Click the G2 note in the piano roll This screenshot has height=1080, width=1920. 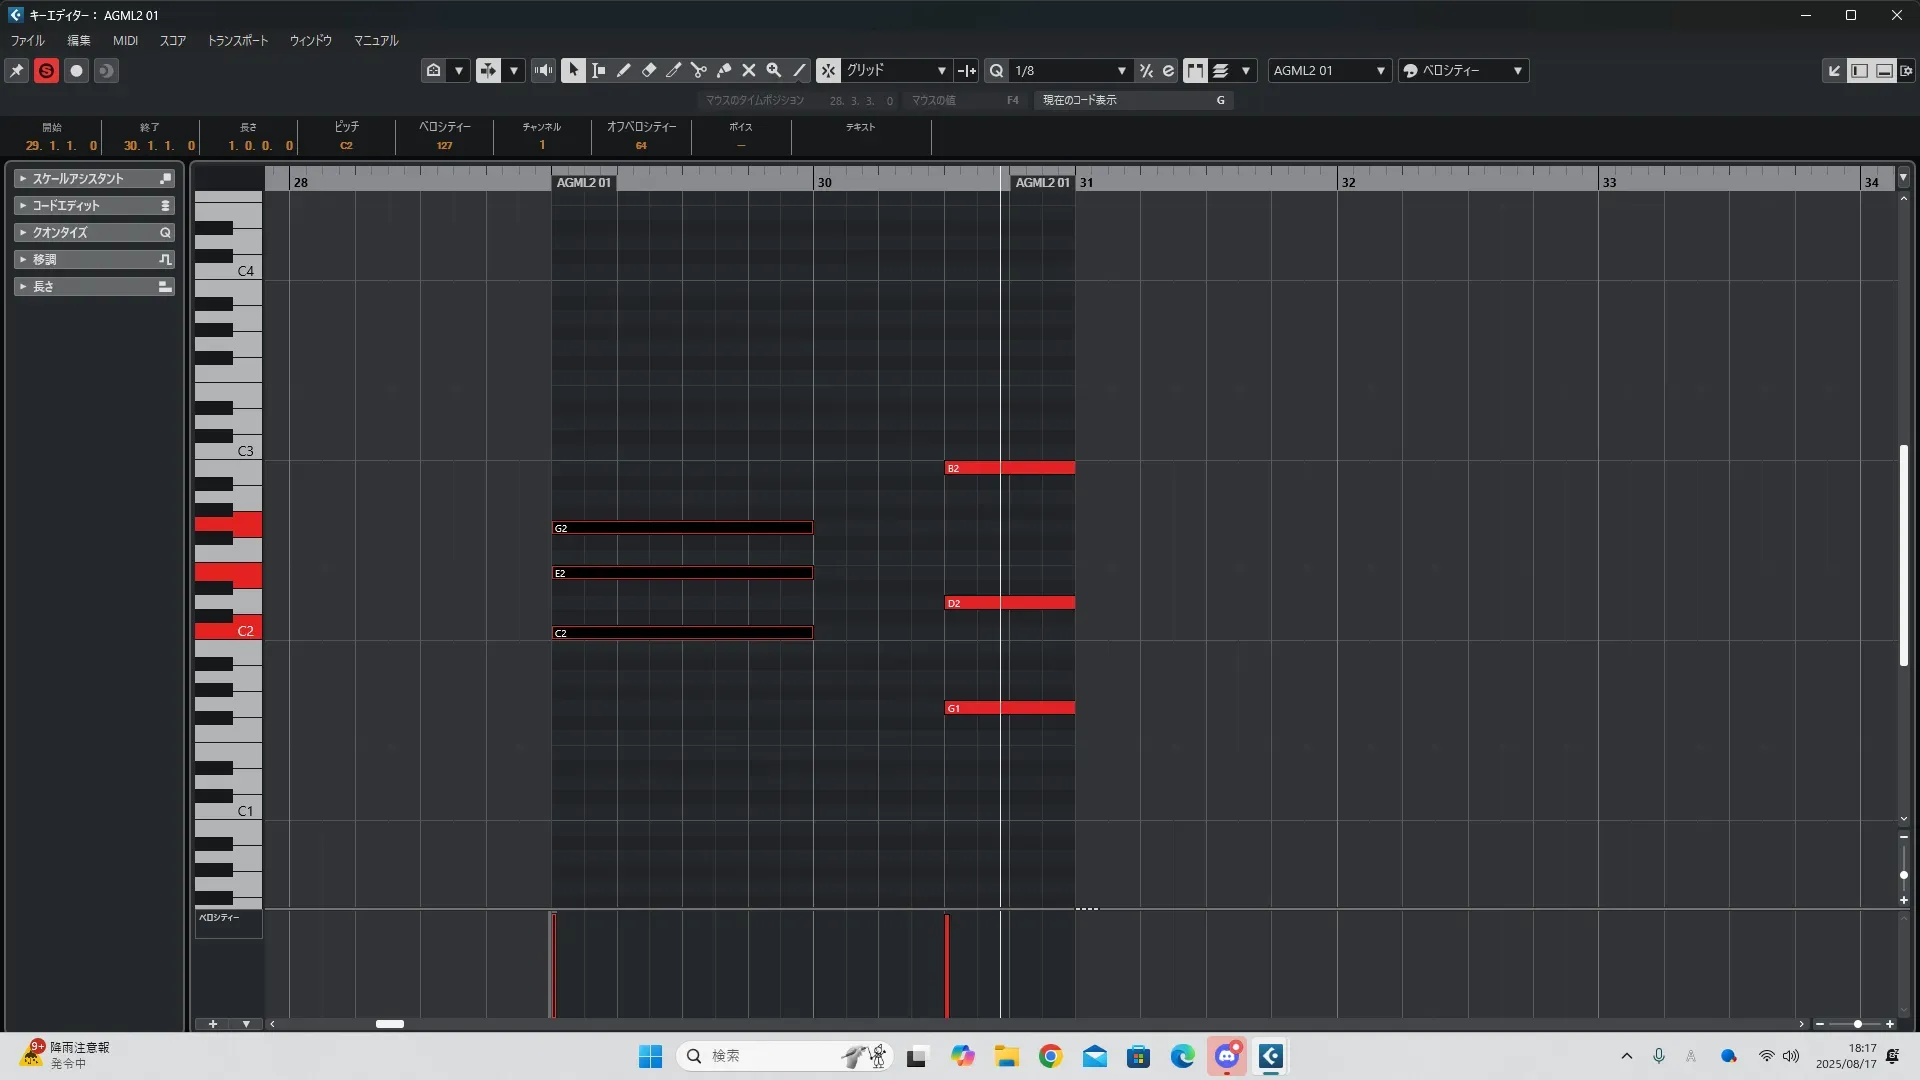[682, 528]
